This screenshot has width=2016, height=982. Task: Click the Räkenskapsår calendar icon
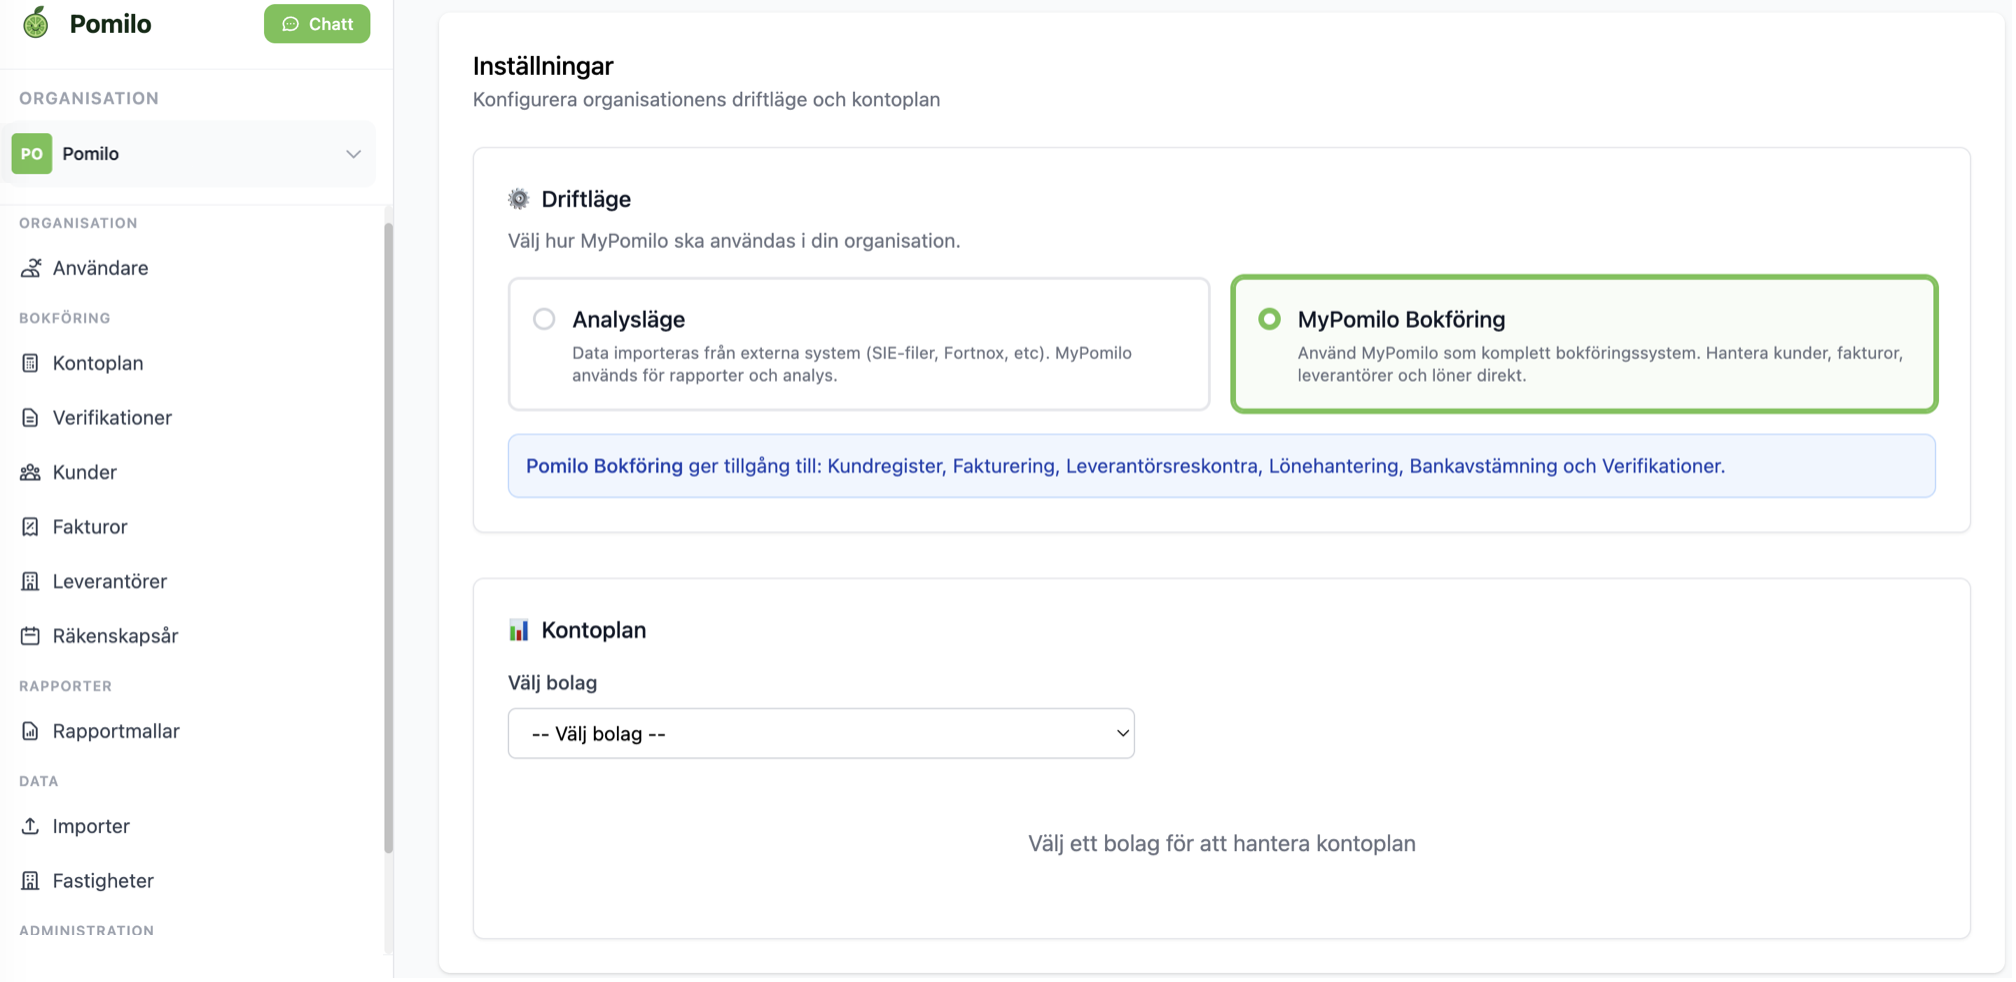(x=30, y=636)
